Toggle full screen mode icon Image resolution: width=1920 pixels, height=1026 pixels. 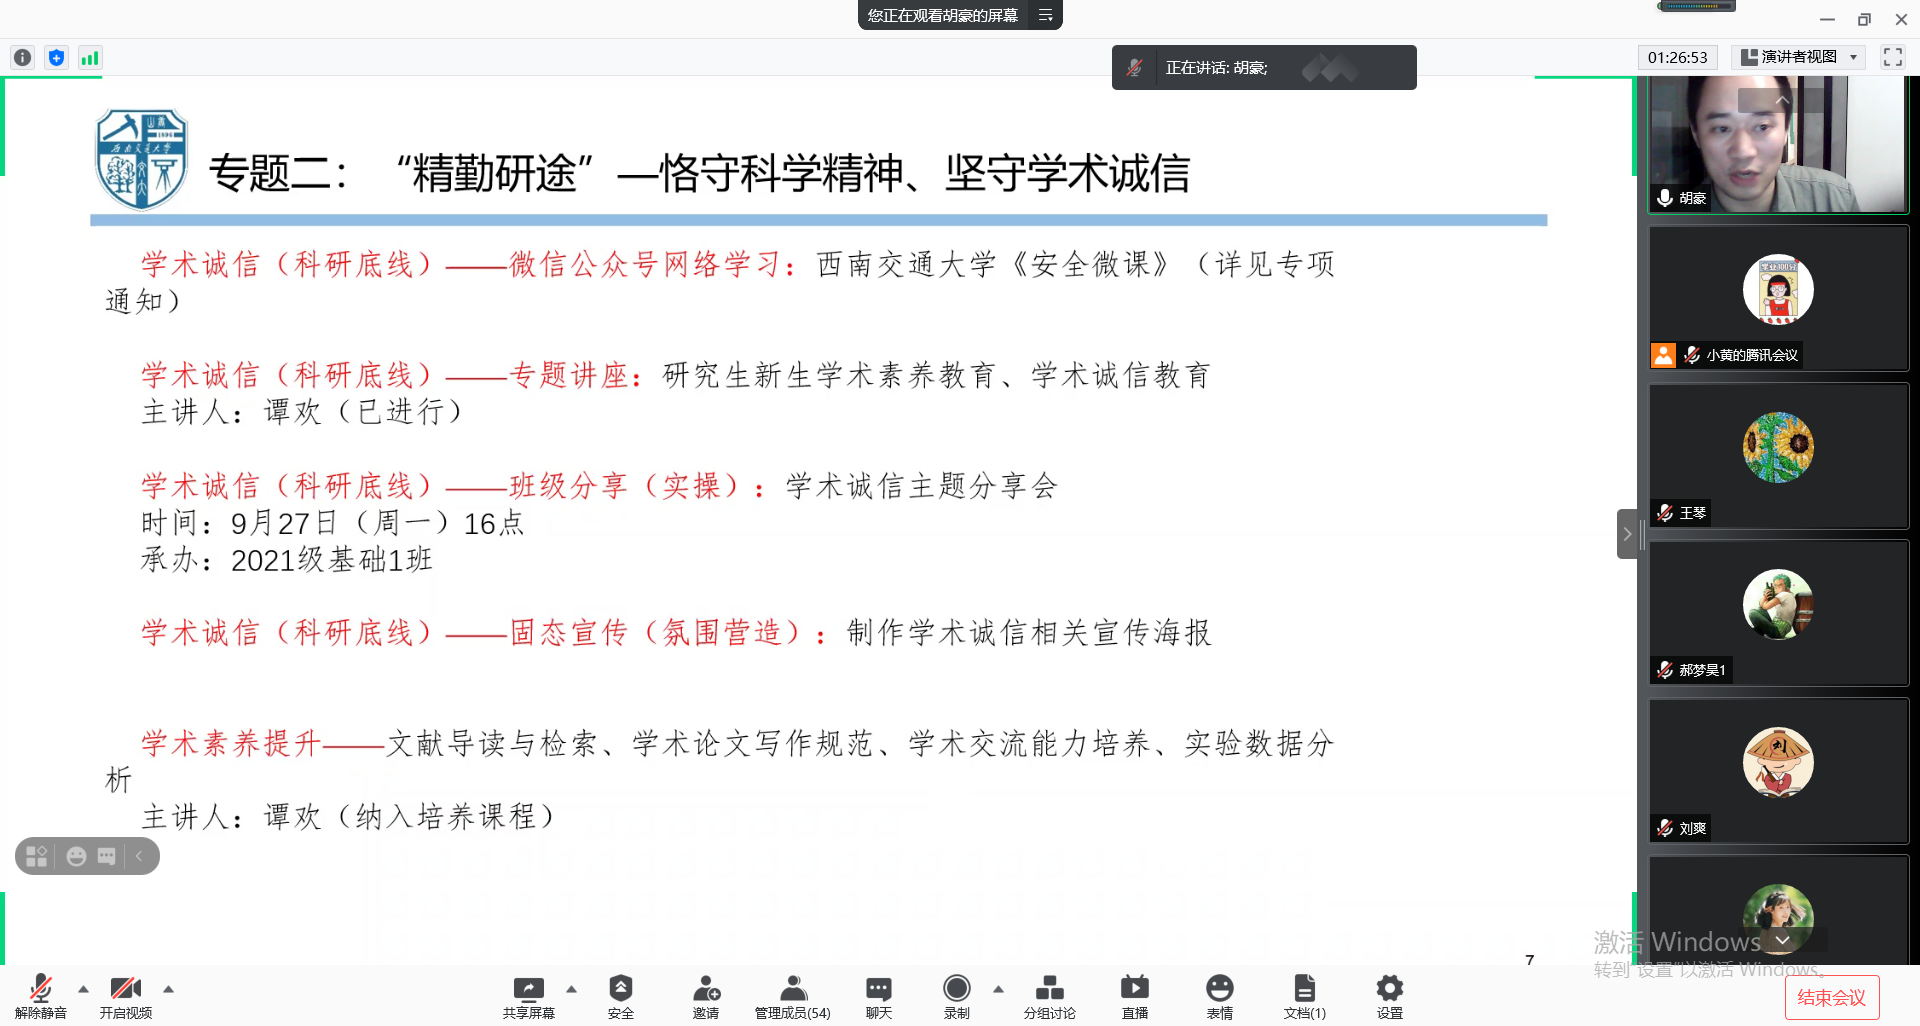(1892, 57)
